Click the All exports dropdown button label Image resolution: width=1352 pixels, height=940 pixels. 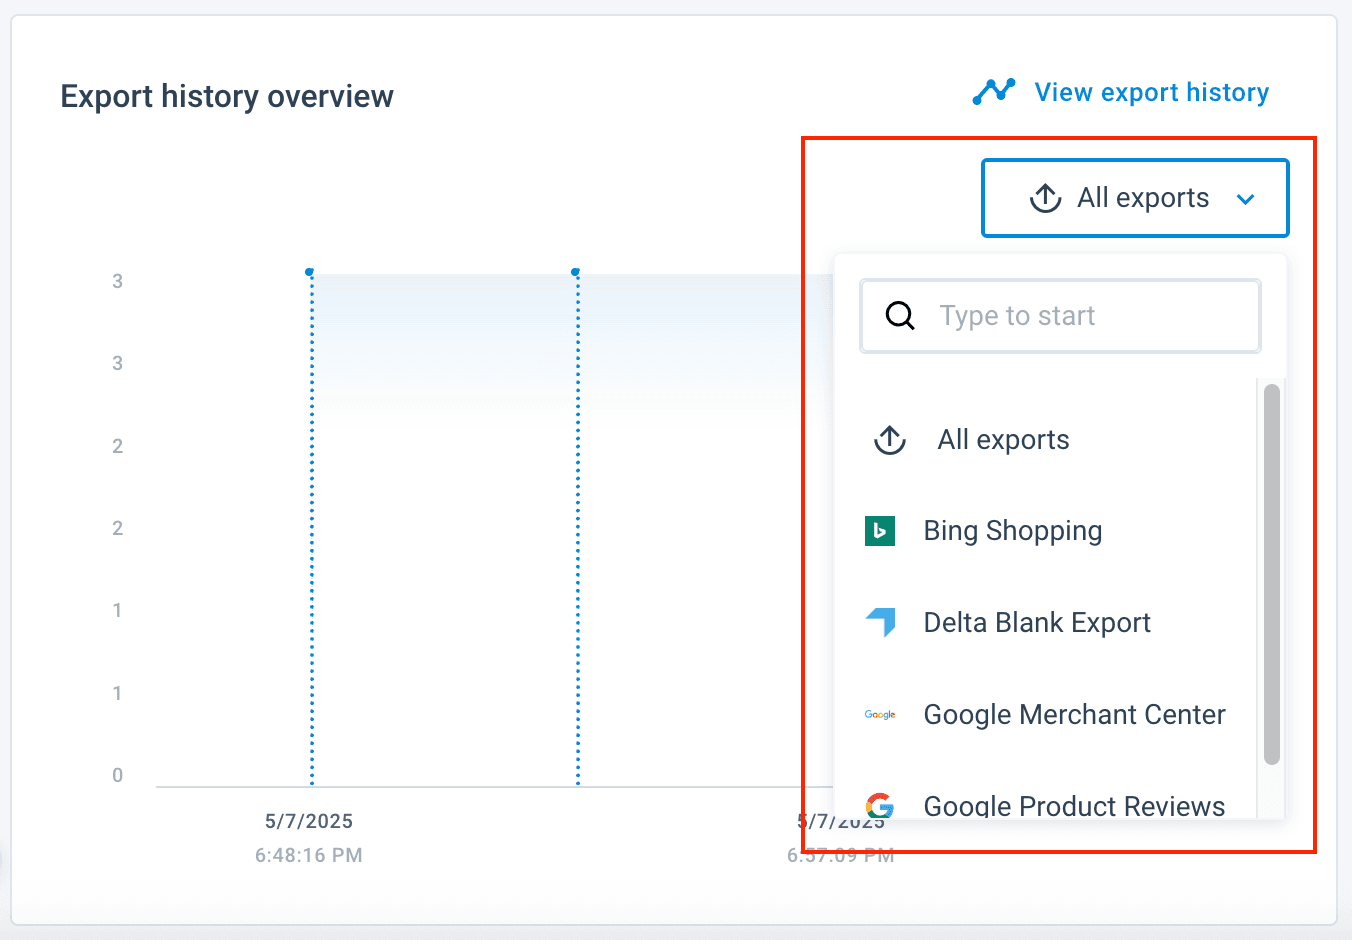(1142, 198)
